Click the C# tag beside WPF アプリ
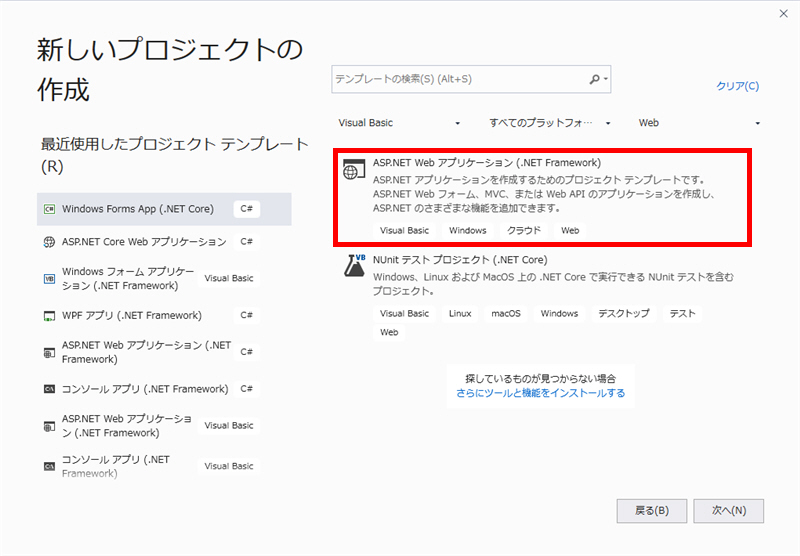Screen dimensions: 800x556 click(x=247, y=316)
